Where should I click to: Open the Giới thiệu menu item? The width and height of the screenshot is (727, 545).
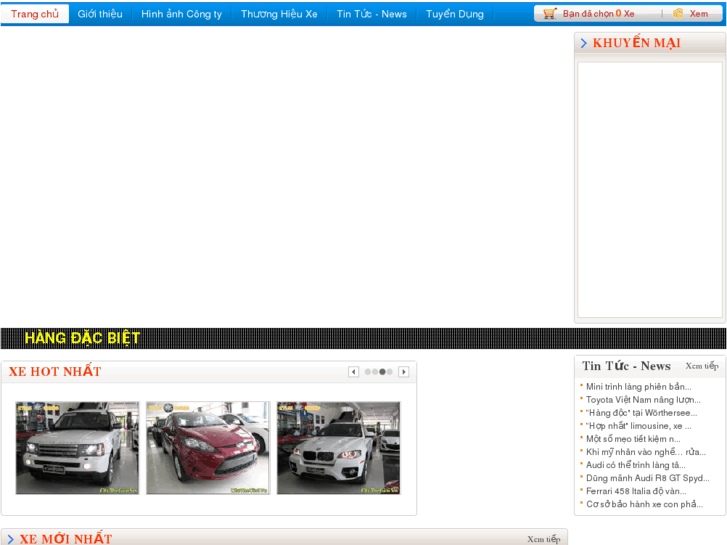click(x=100, y=14)
